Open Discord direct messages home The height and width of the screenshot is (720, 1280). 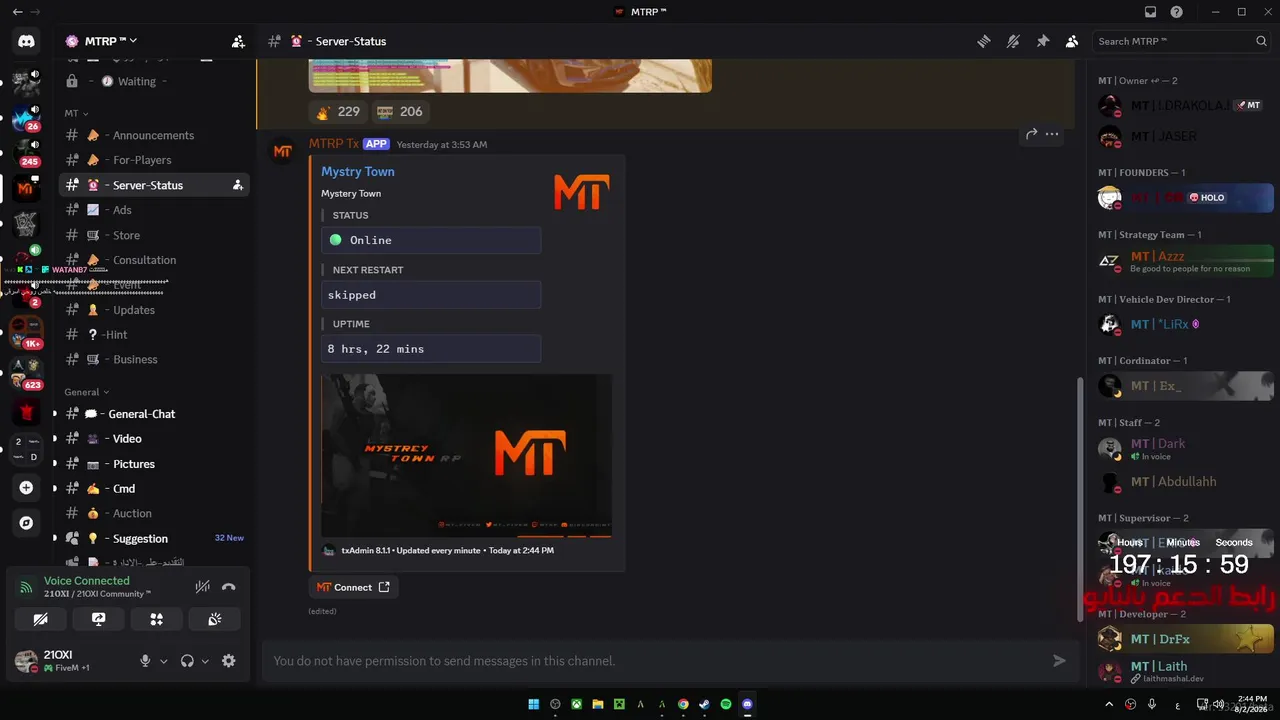(x=26, y=41)
